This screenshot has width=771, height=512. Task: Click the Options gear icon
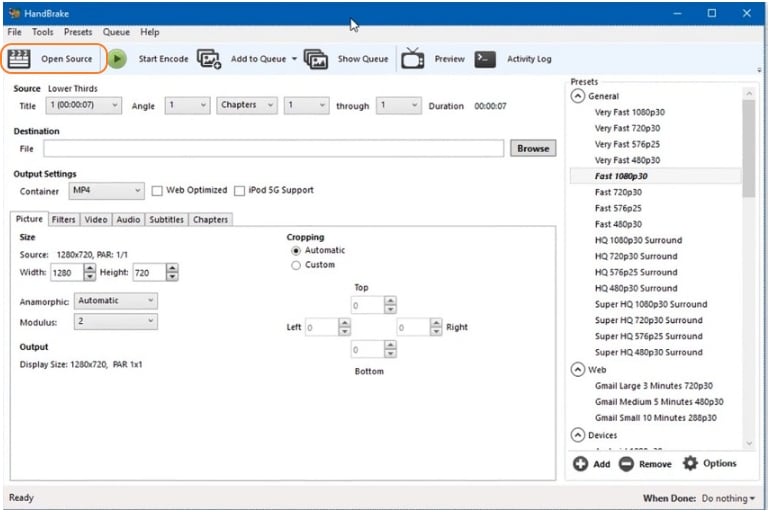(x=690, y=463)
